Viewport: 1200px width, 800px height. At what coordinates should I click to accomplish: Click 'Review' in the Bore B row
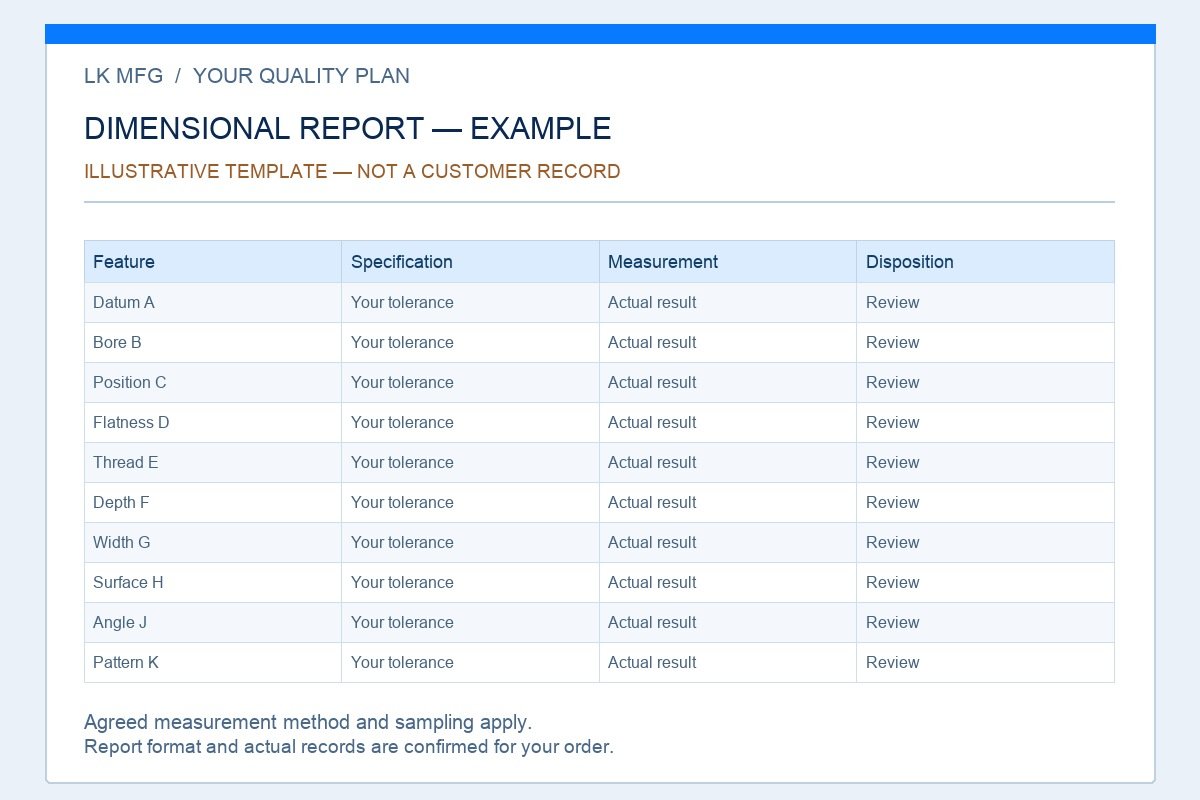893,342
